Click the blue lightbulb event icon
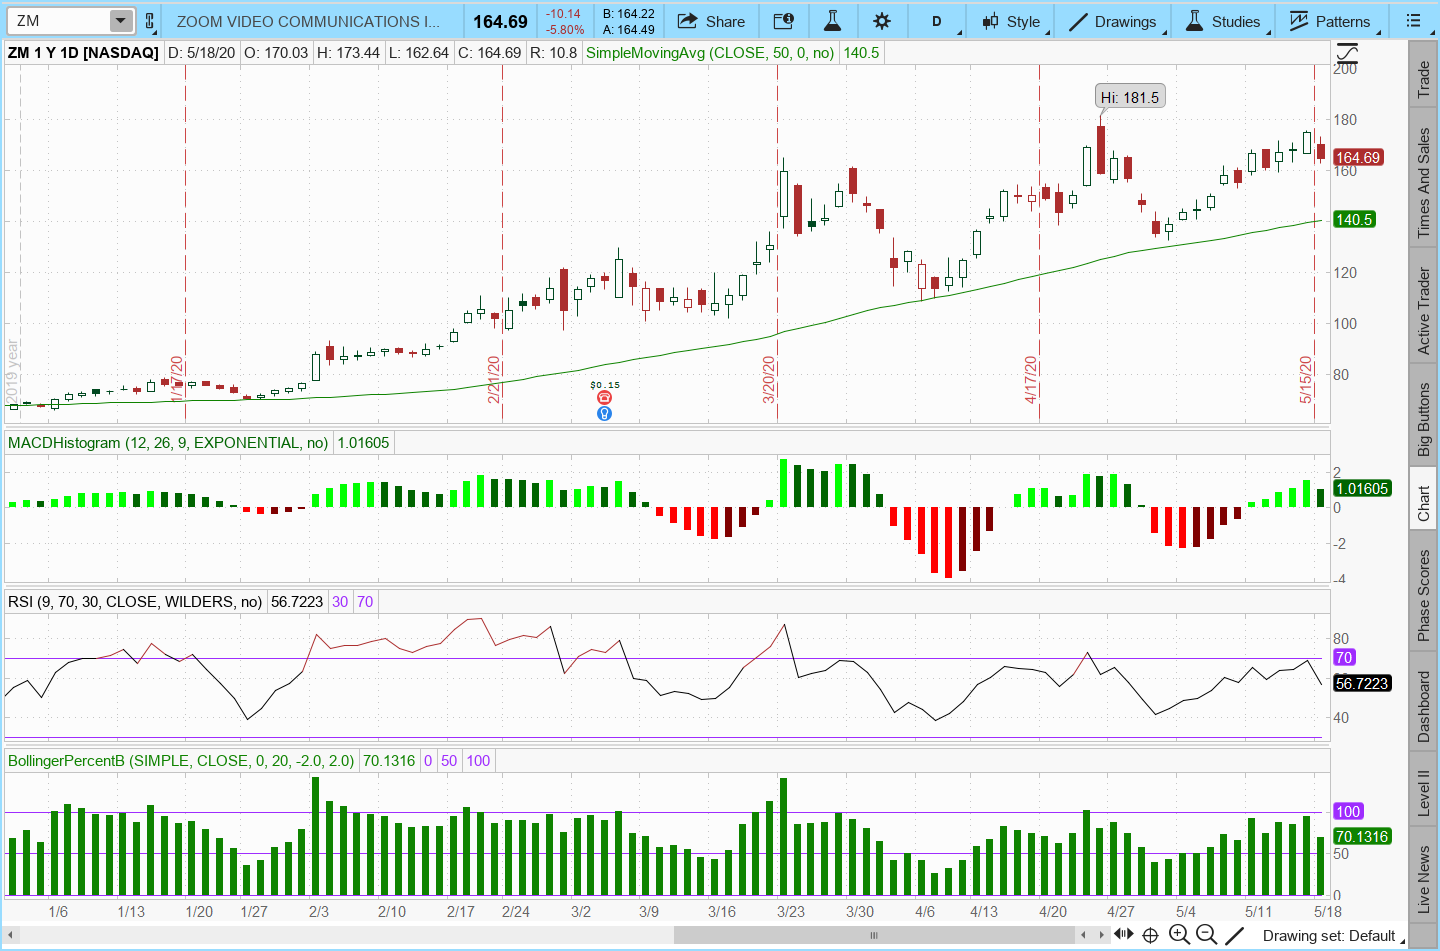The image size is (1440, 951). point(604,414)
